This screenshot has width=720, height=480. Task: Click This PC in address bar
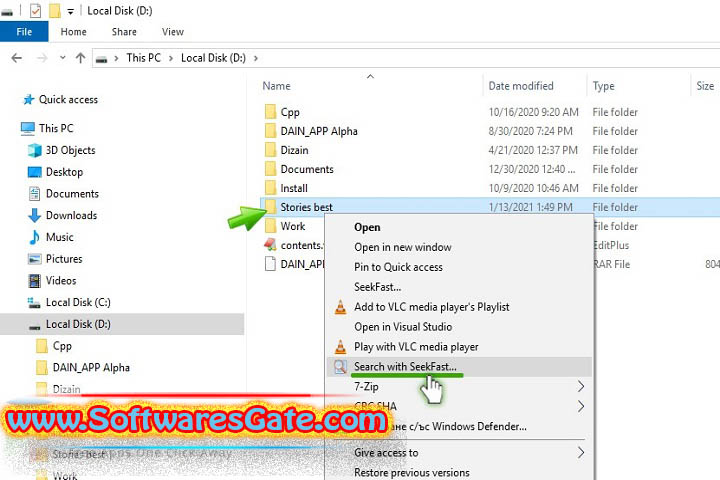(143, 58)
